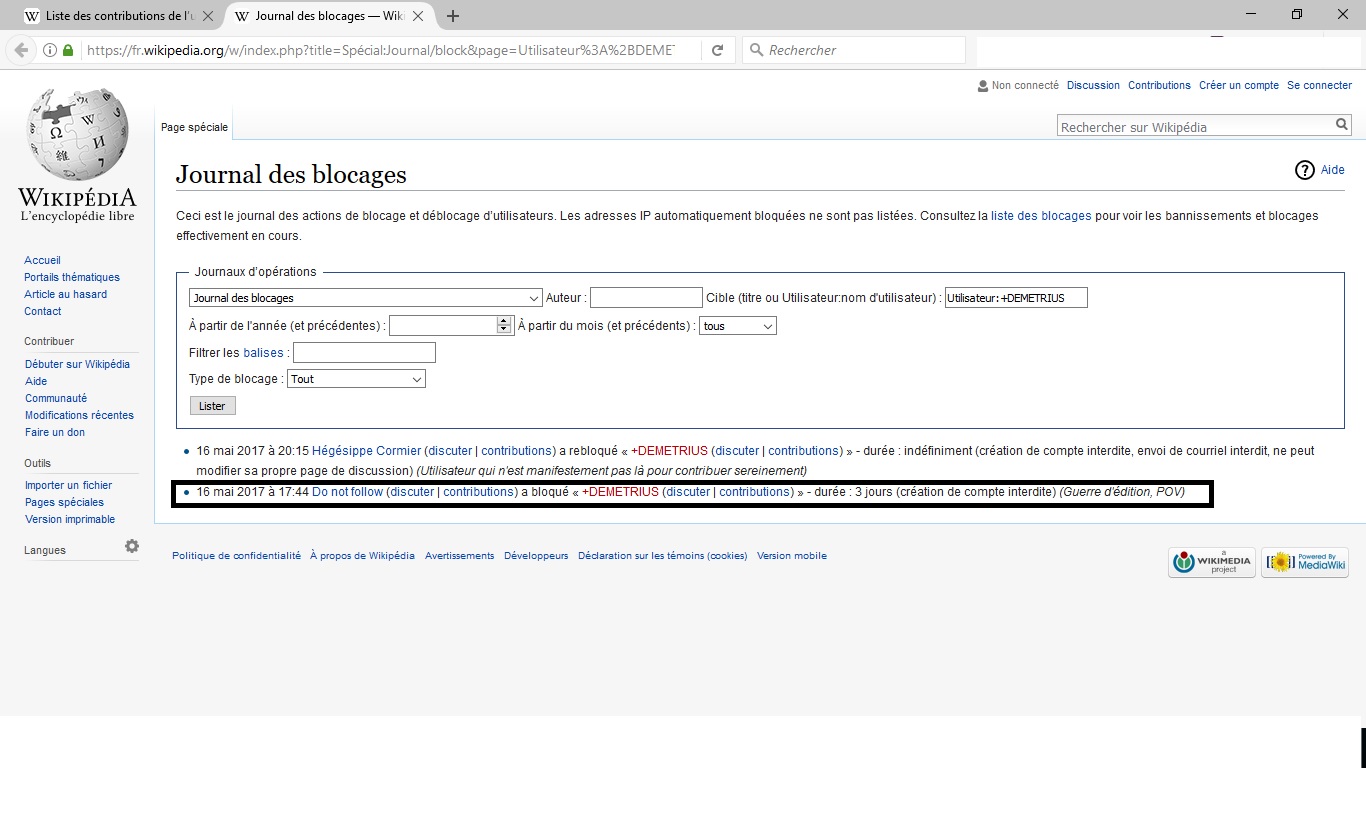Screen dimensions: 1366x840
Task: Open the liste des blocages link
Action: [1040, 216]
